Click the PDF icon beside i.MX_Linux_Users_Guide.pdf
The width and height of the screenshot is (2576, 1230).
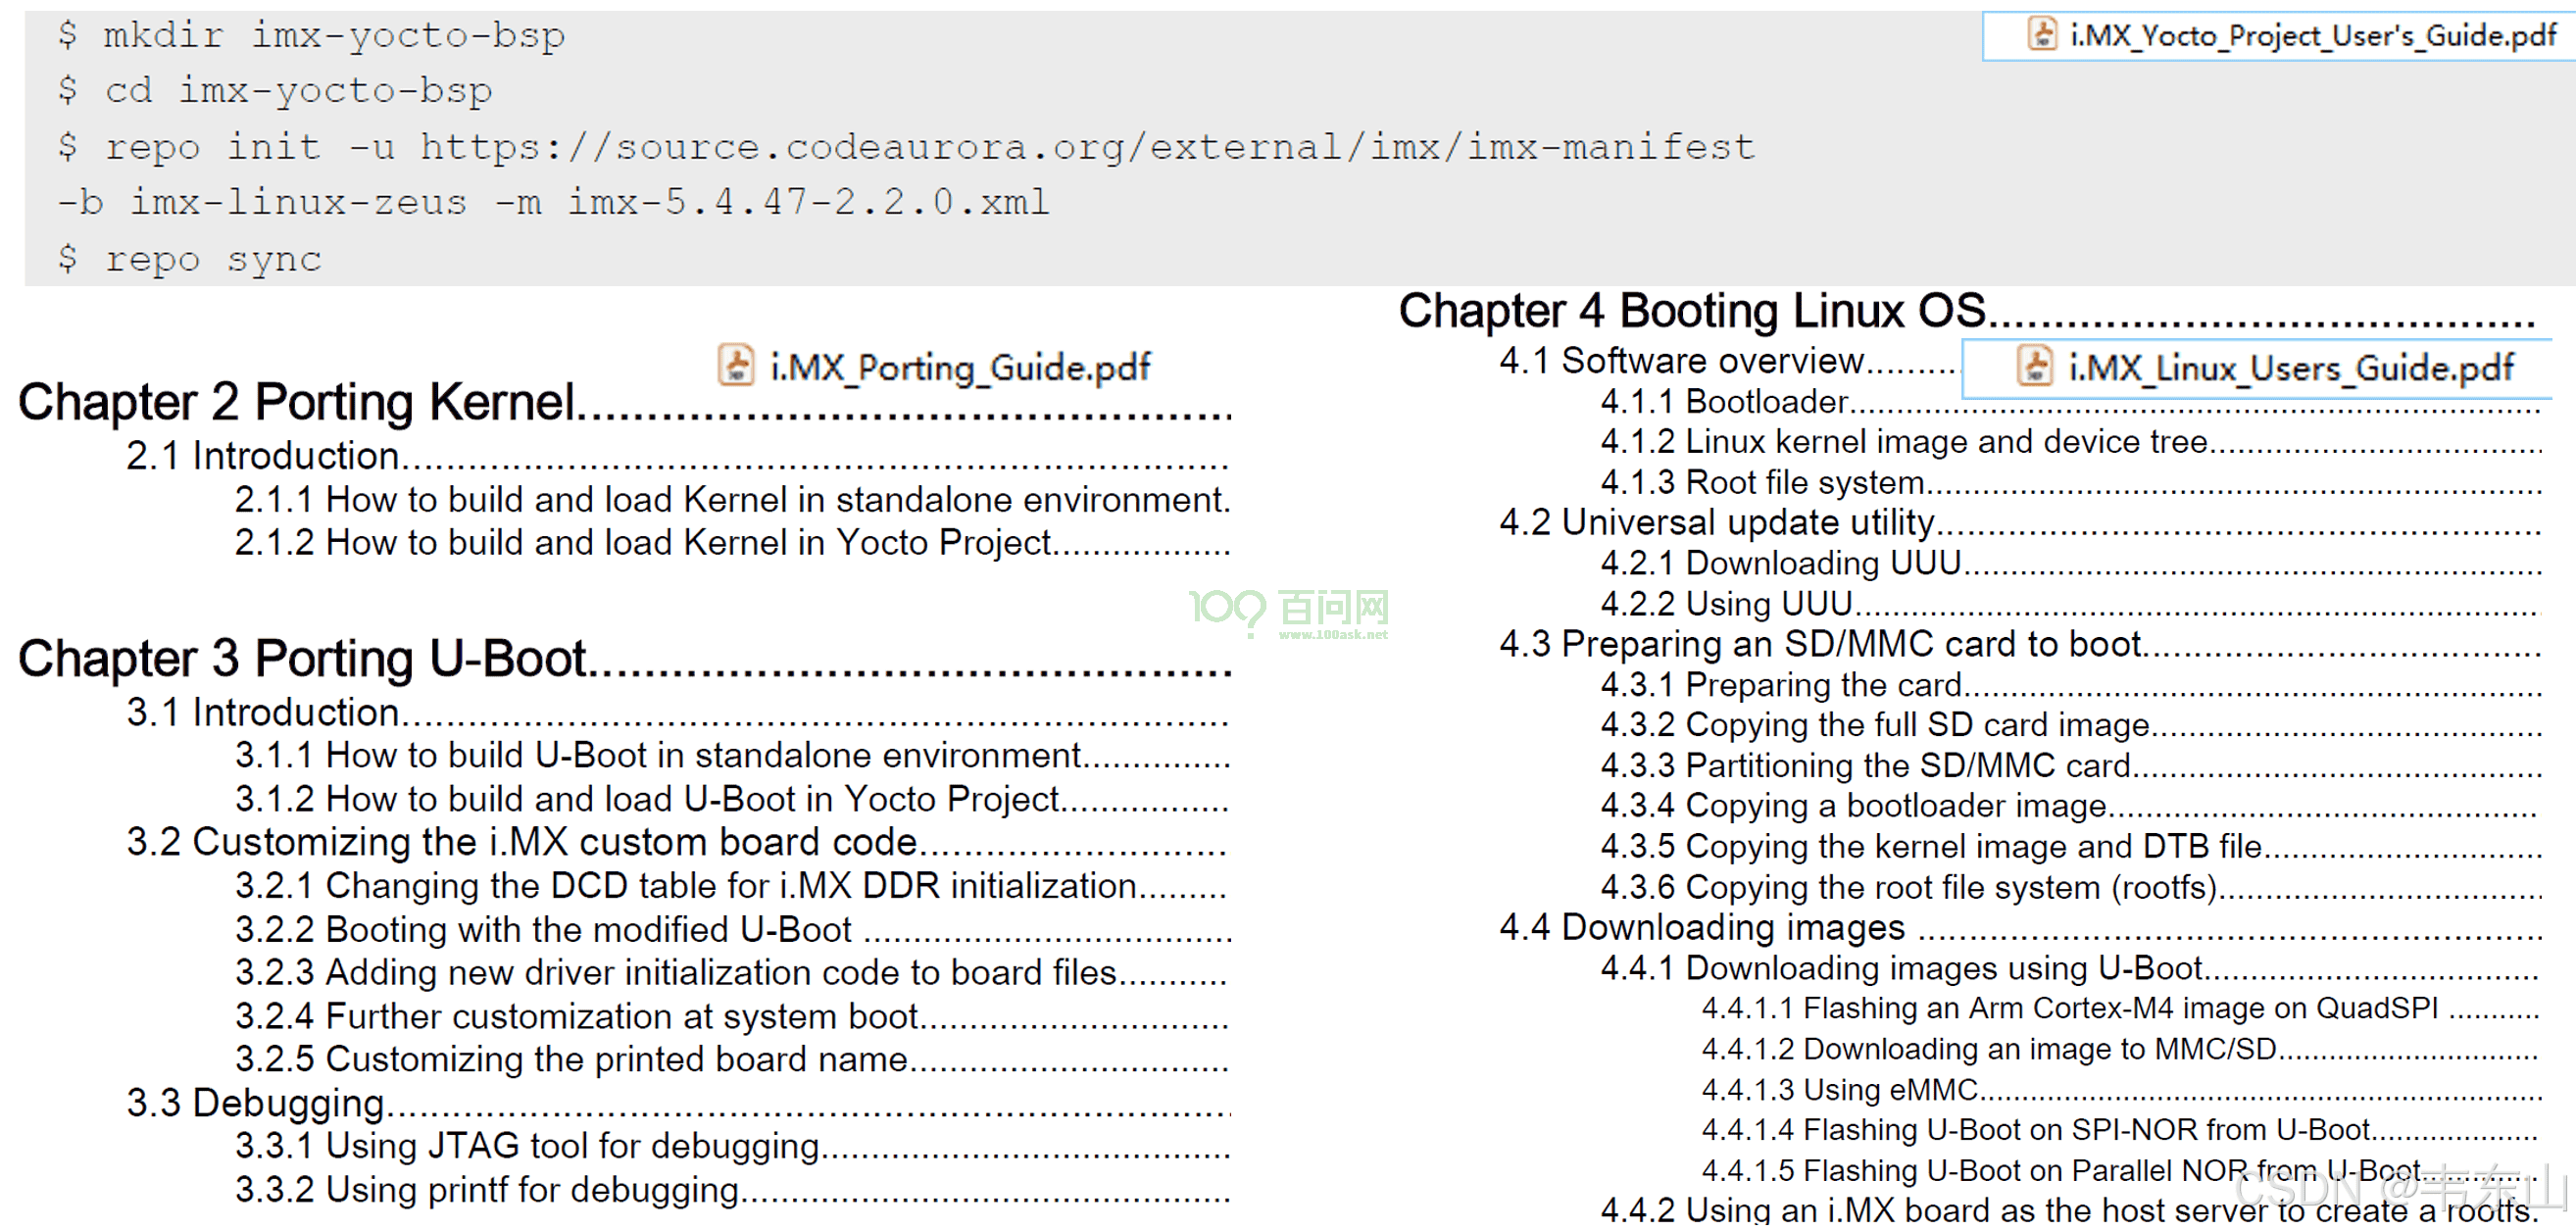2035,367
